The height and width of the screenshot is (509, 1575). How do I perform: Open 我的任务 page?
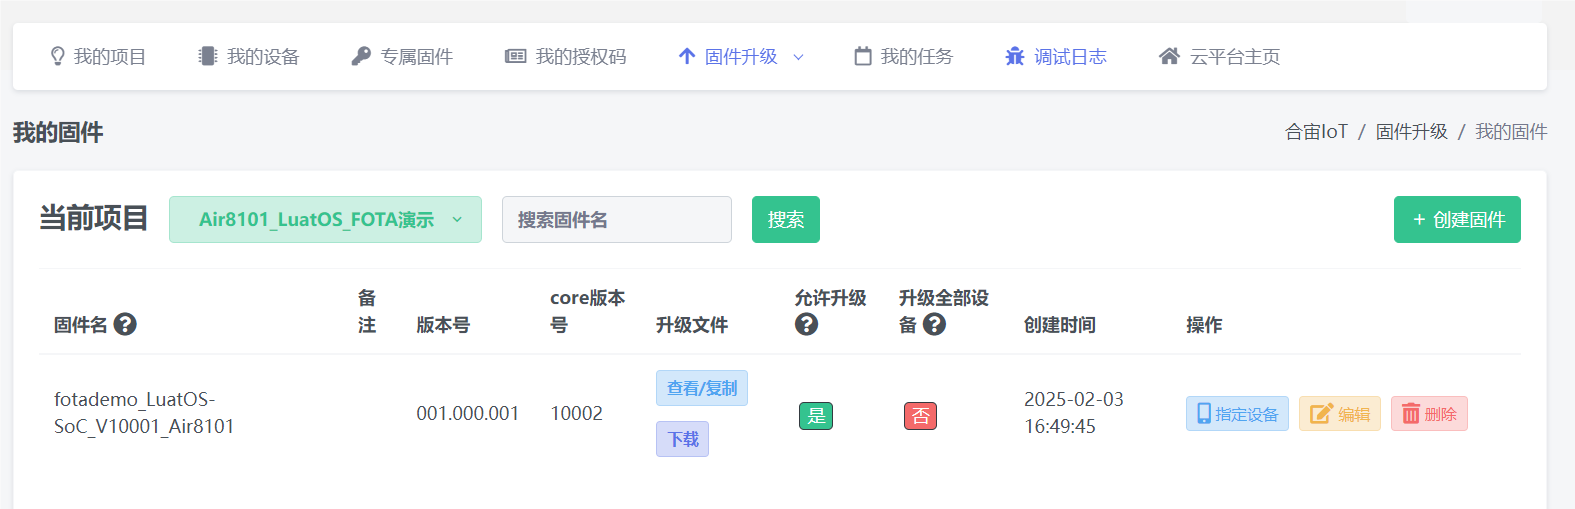904,56
